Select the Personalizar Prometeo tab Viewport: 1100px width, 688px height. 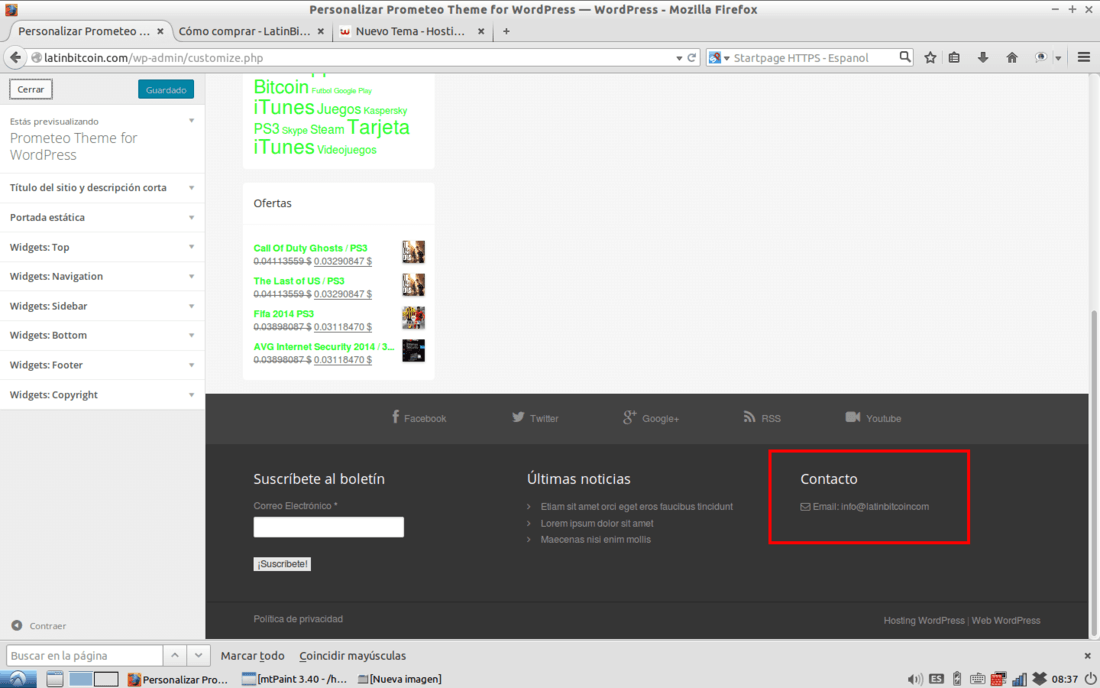[x=83, y=31]
